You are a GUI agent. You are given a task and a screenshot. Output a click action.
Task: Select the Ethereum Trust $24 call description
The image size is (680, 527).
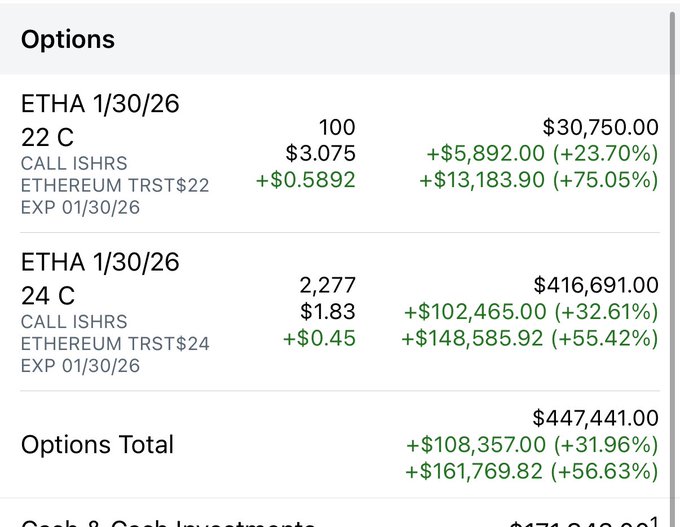(115, 344)
